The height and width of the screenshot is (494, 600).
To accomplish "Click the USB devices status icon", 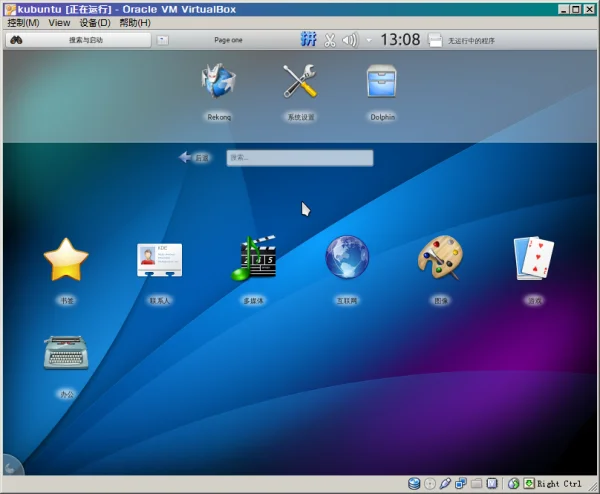I will 445,484.
